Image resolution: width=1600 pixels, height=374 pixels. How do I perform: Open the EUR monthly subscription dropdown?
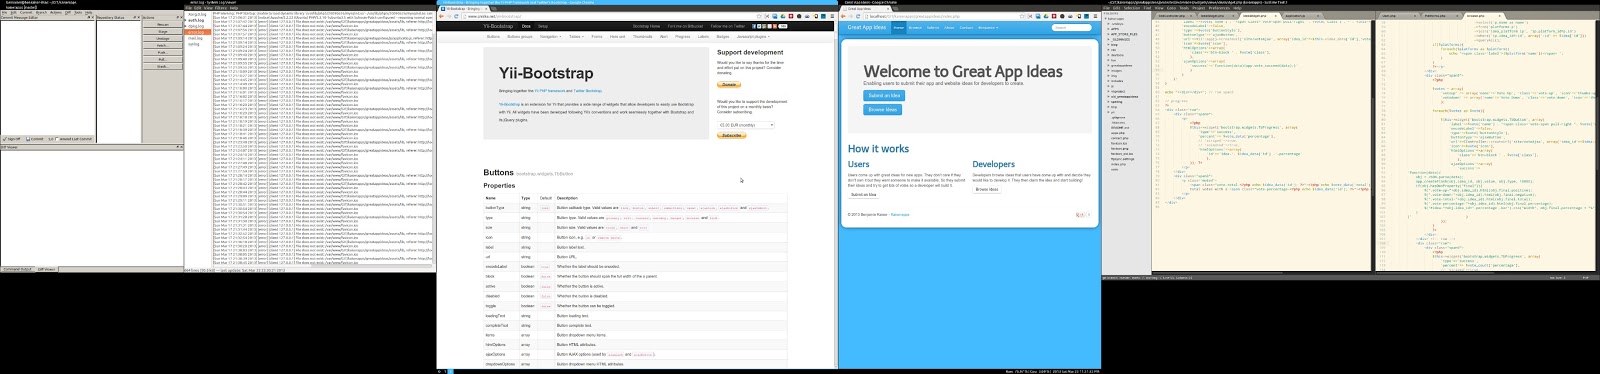[x=746, y=125]
